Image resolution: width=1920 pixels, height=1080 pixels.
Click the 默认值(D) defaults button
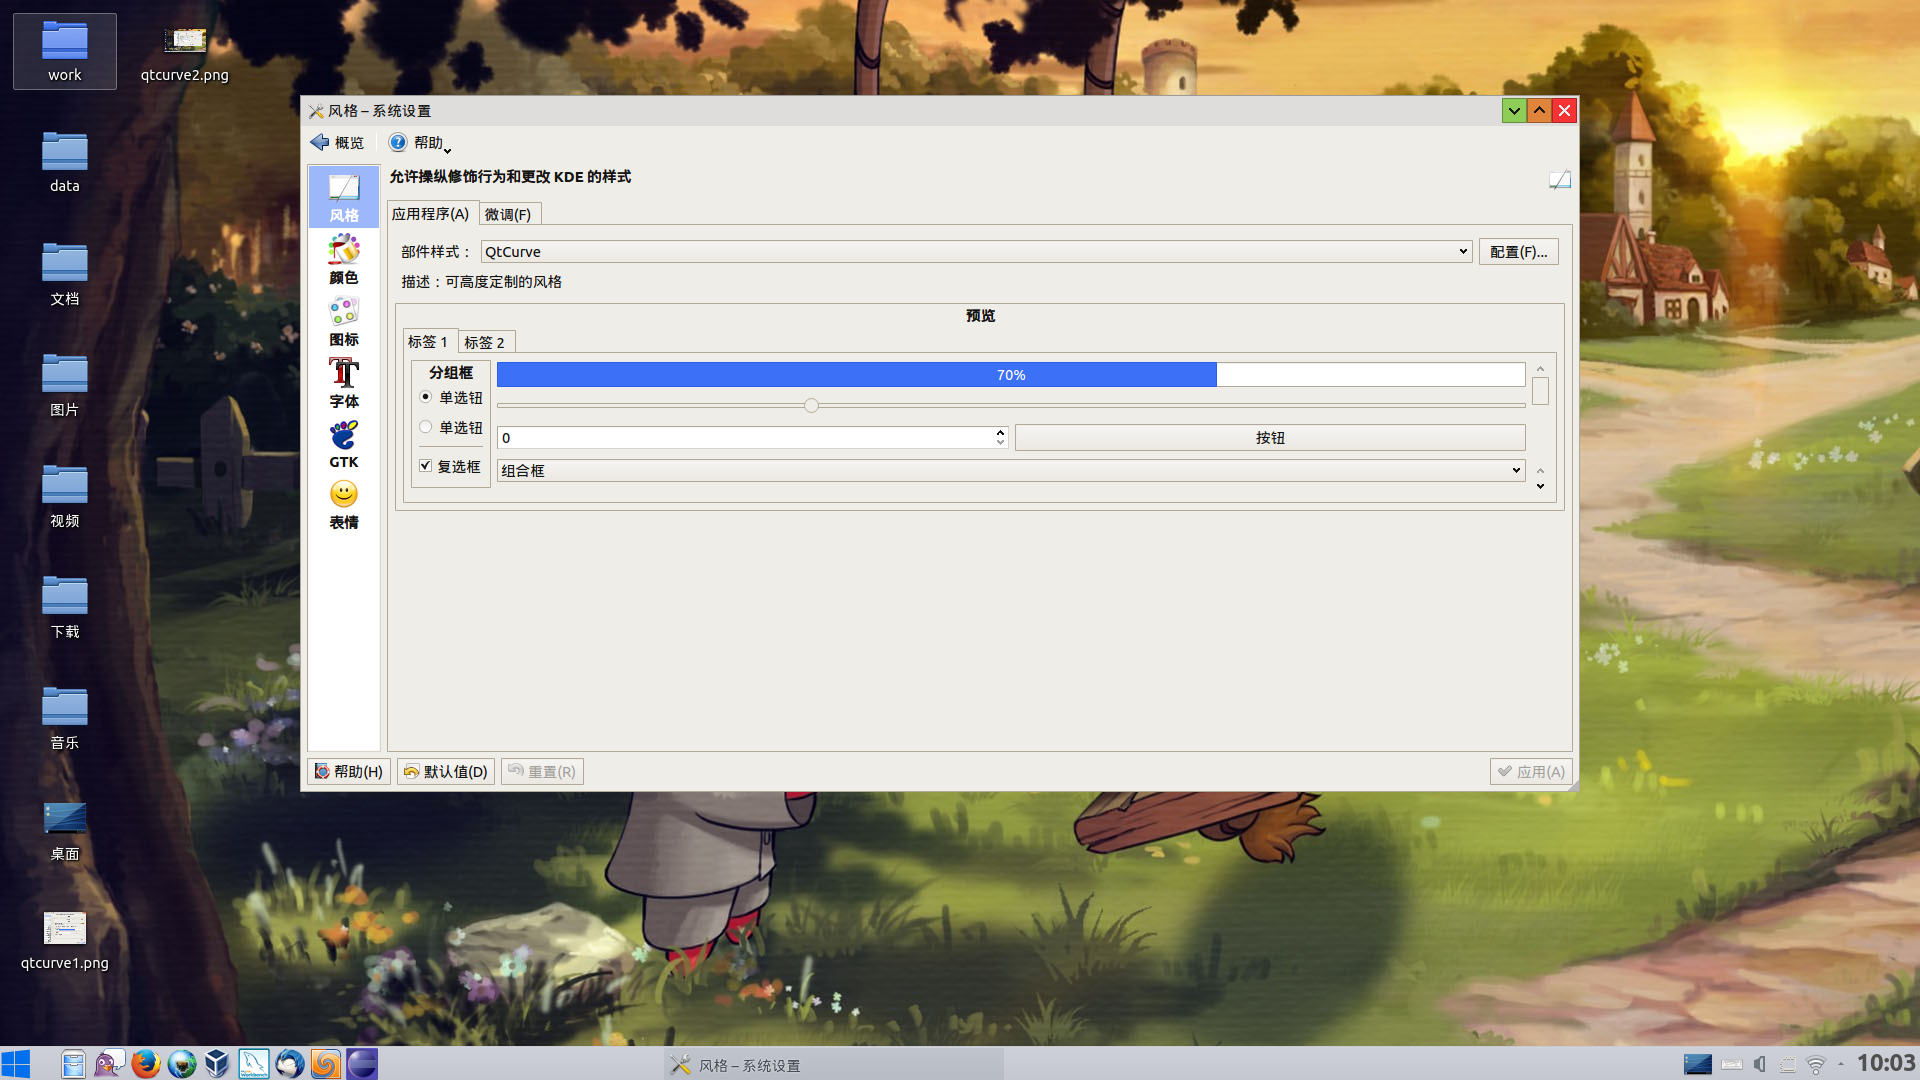(x=446, y=772)
